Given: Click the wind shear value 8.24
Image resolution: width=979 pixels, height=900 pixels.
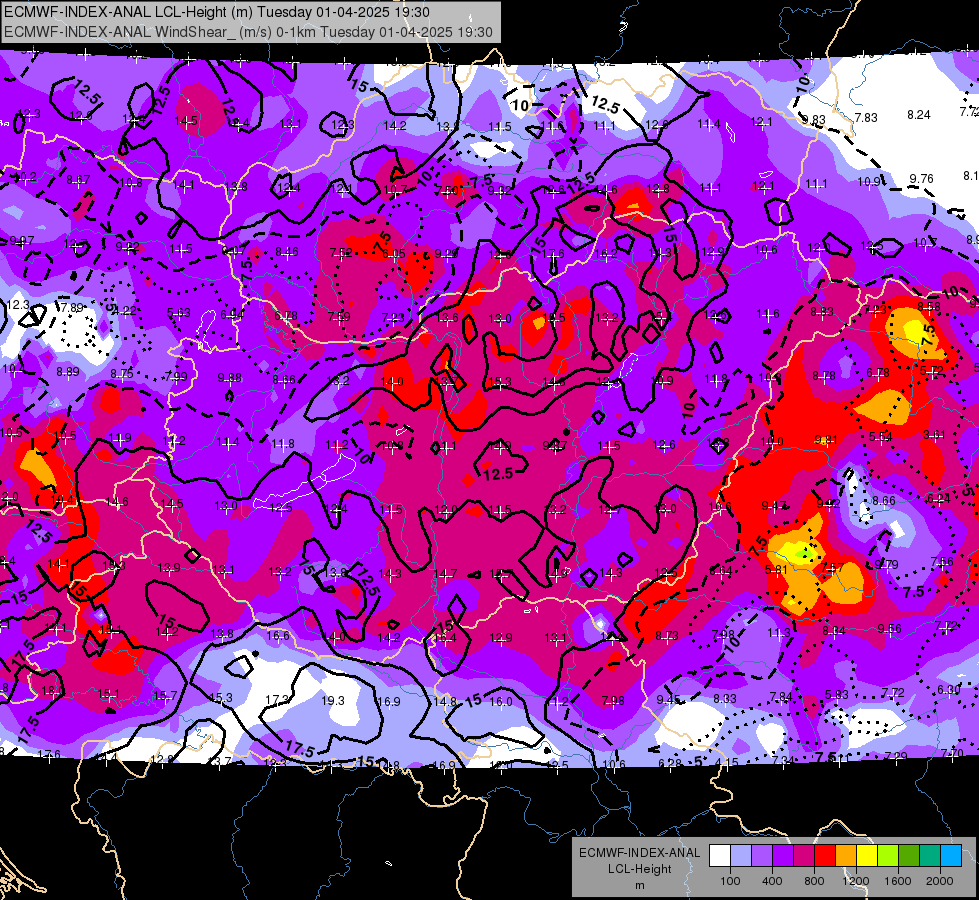Looking at the screenshot, I should 918,115.
